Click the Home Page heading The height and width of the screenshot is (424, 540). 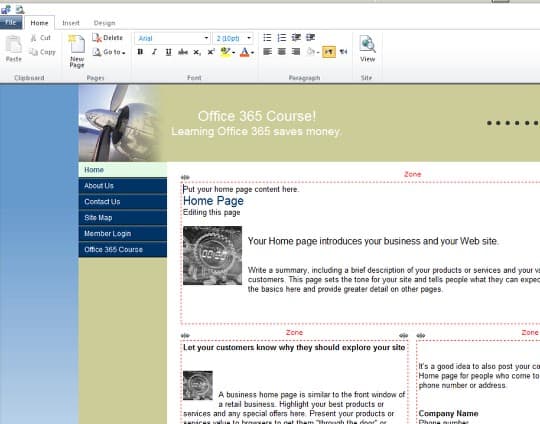tap(213, 201)
